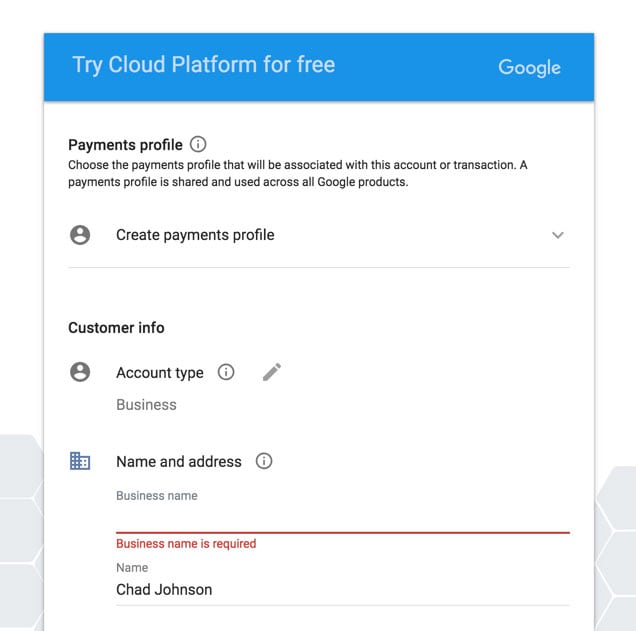Screen dimensions: 636x631
Task: Click the person icon beside Create payments profile
Action: tap(80, 235)
